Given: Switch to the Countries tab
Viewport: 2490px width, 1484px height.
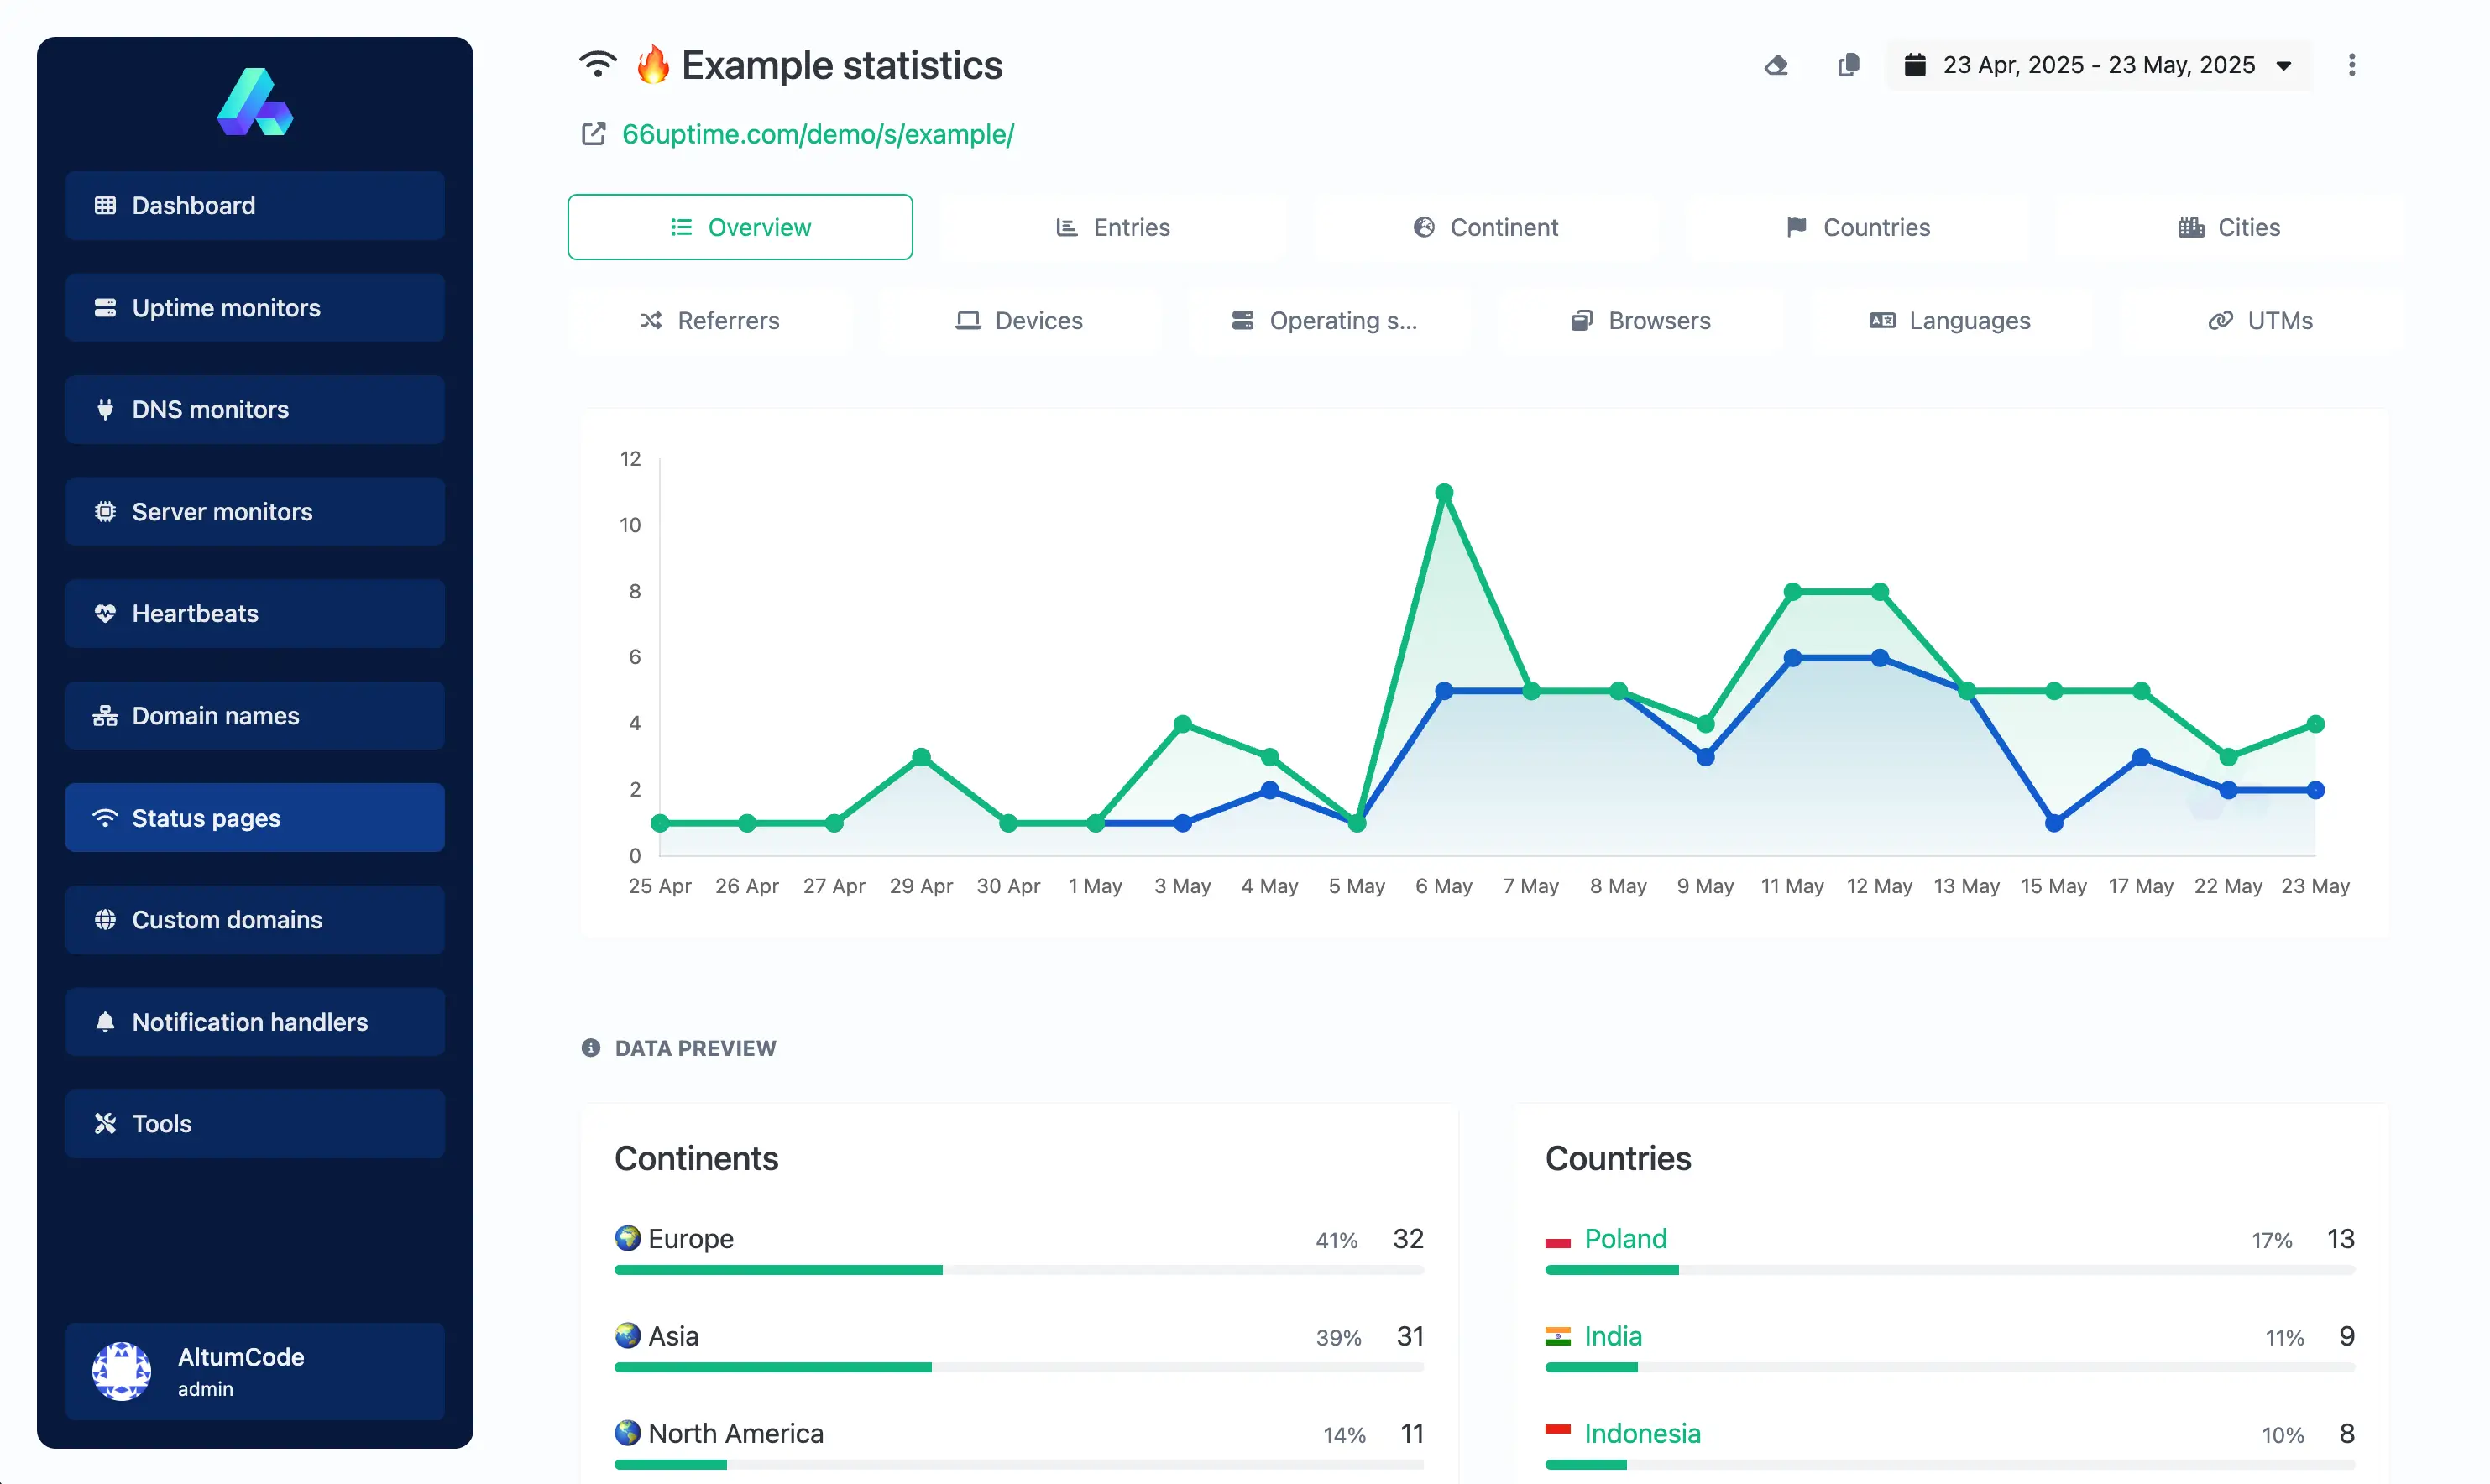Looking at the screenshot, I should point(1858,227).
